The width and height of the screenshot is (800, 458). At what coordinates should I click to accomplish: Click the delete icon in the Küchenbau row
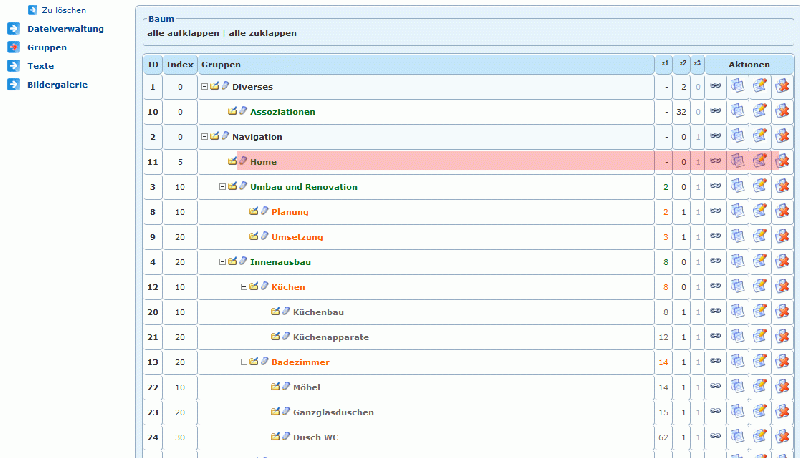coord(782,311)
